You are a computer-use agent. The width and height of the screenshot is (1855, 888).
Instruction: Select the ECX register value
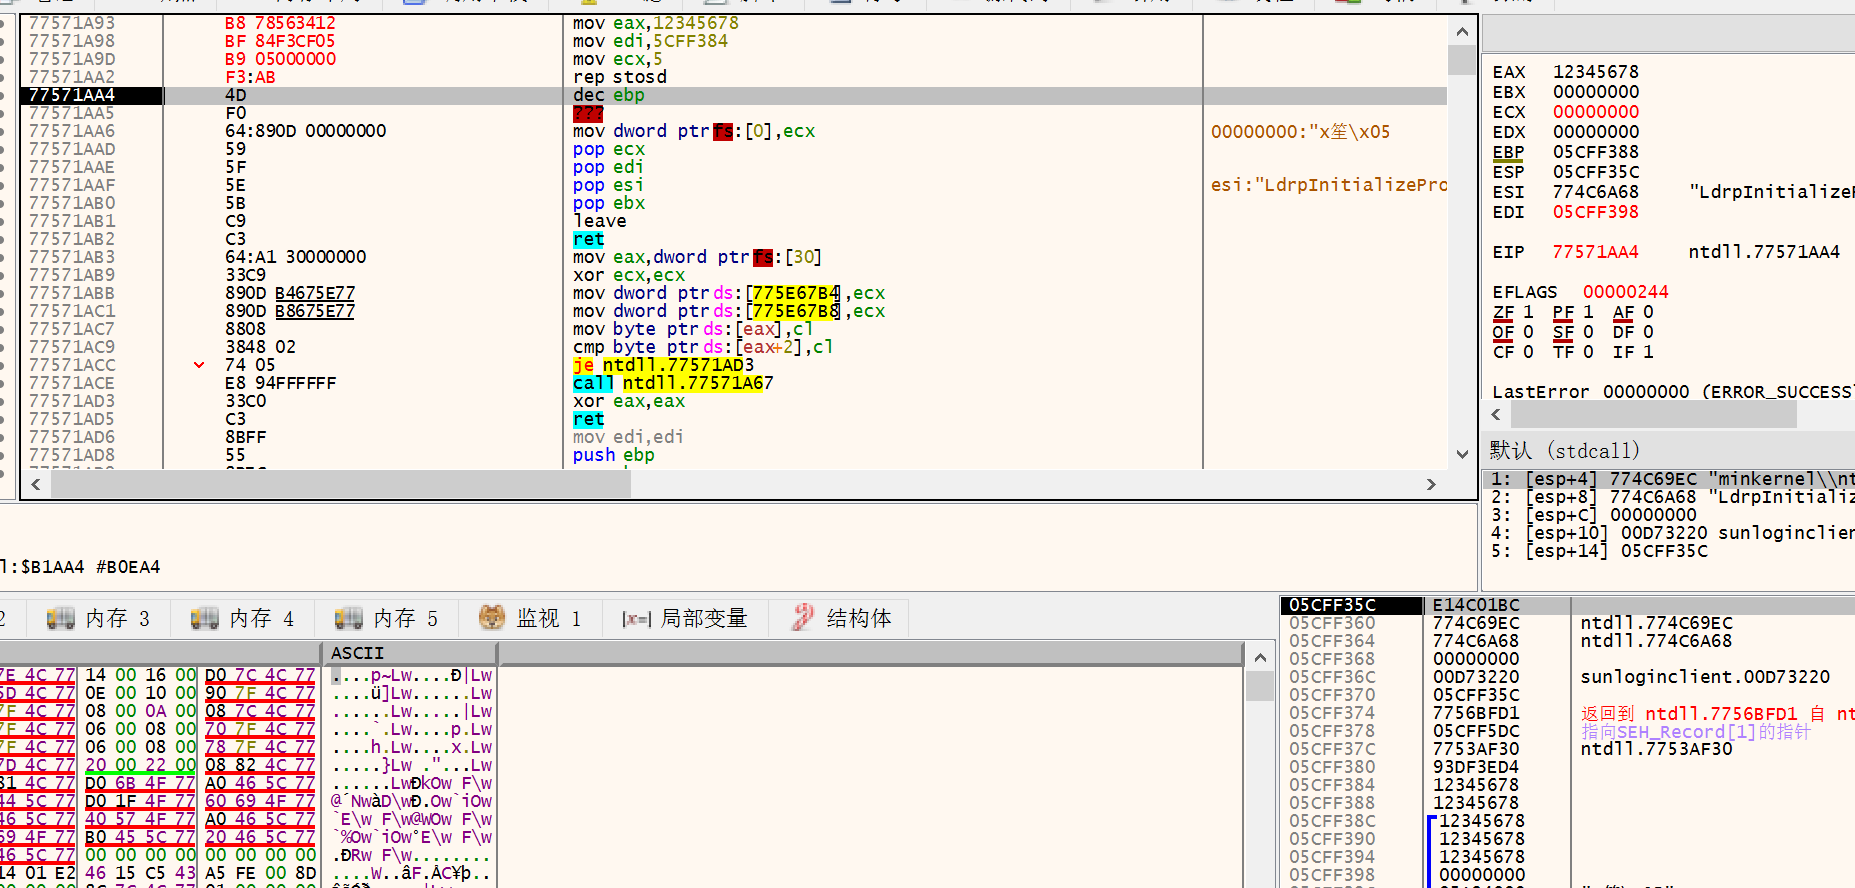[x=1596, y=112]
